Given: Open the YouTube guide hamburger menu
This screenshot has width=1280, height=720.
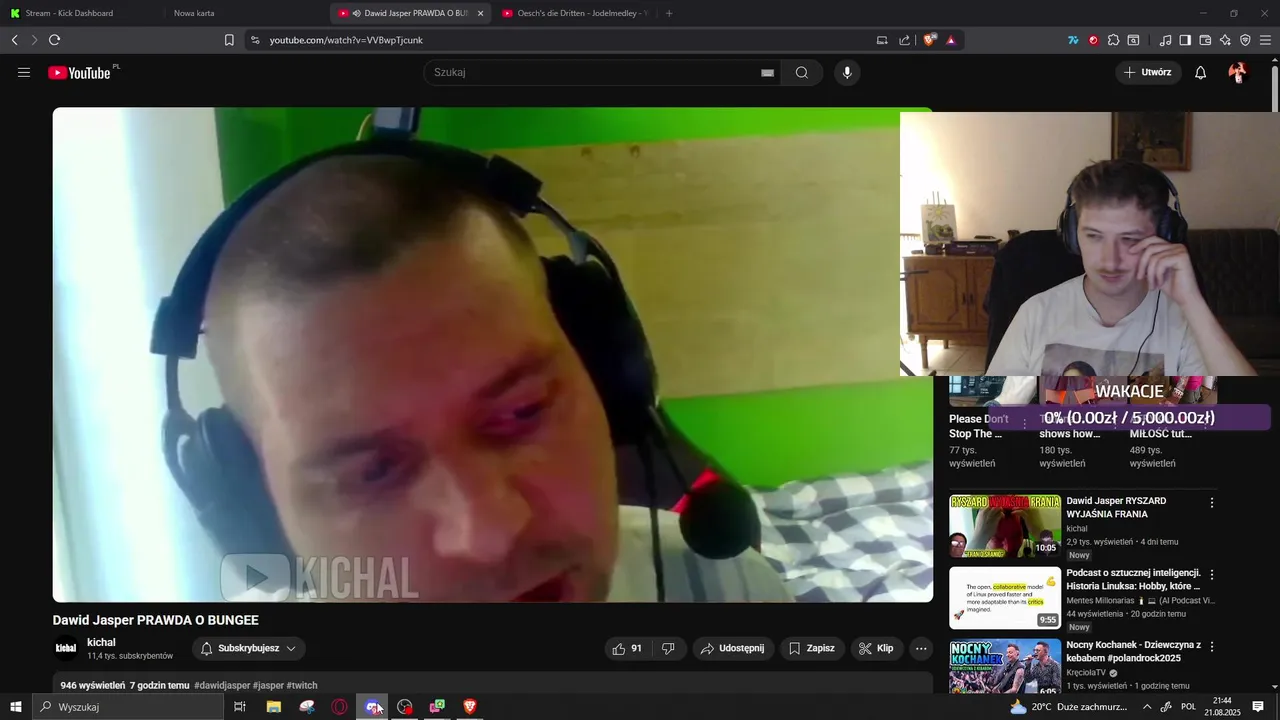Looking at the screenshot, I should [x=24, y=73].
